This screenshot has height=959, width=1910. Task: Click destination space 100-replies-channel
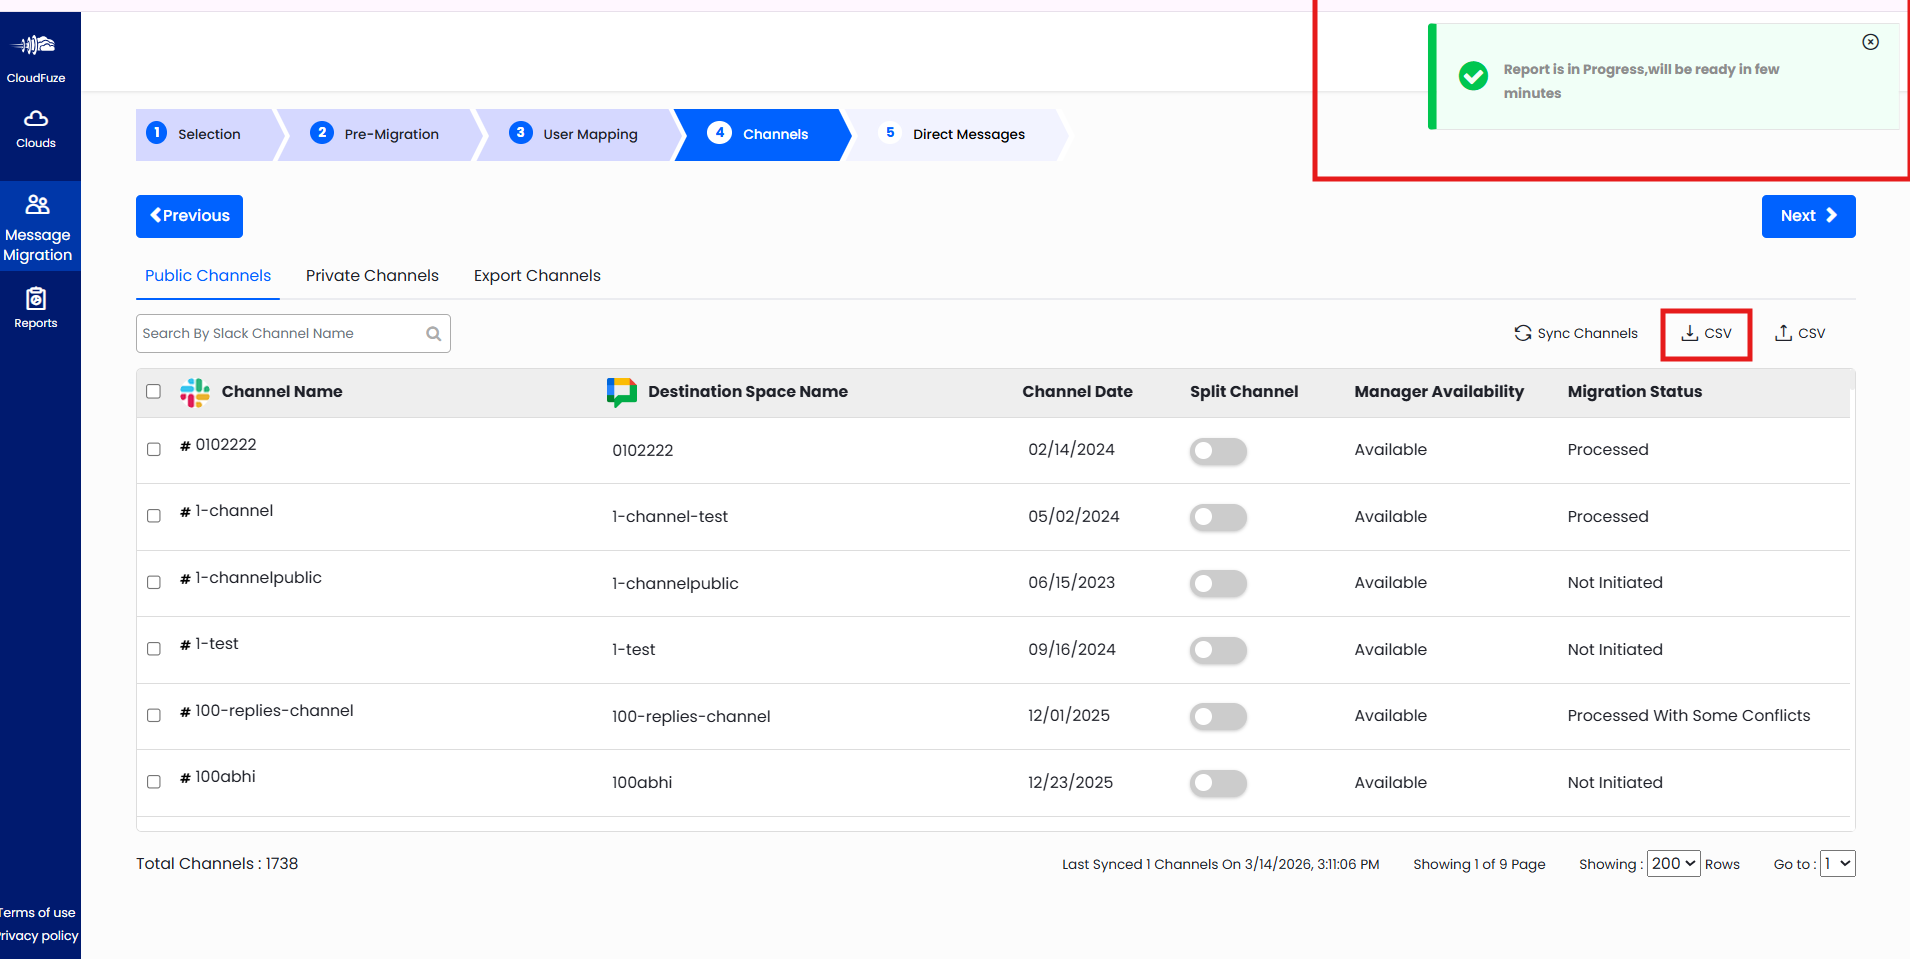(x=691, y=717)
